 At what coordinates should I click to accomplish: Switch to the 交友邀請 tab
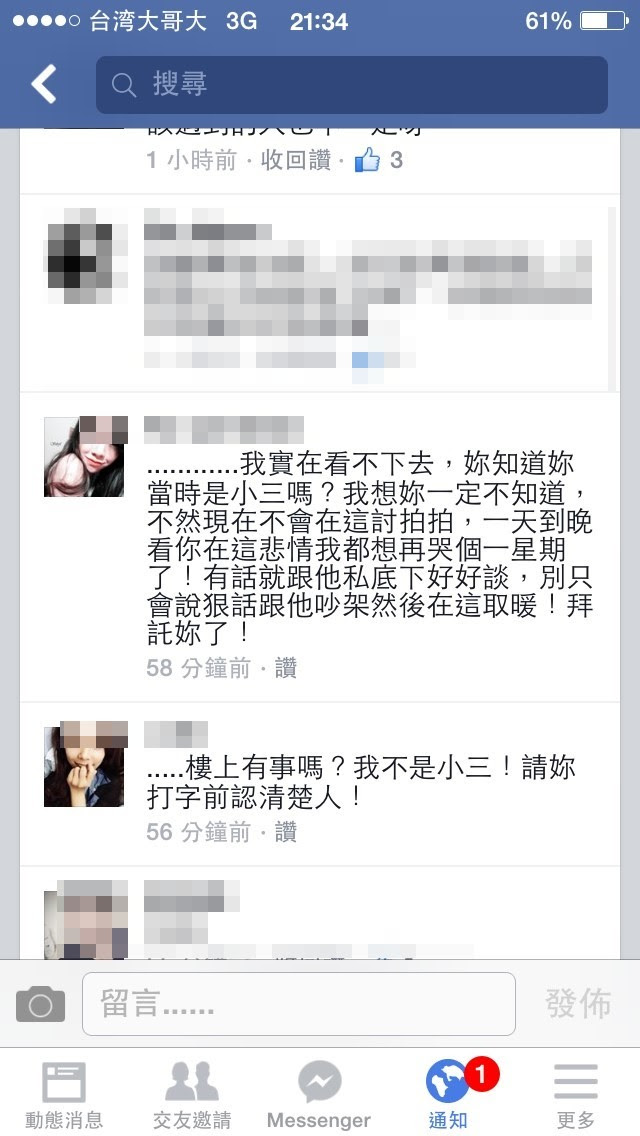coord(192,1095)
